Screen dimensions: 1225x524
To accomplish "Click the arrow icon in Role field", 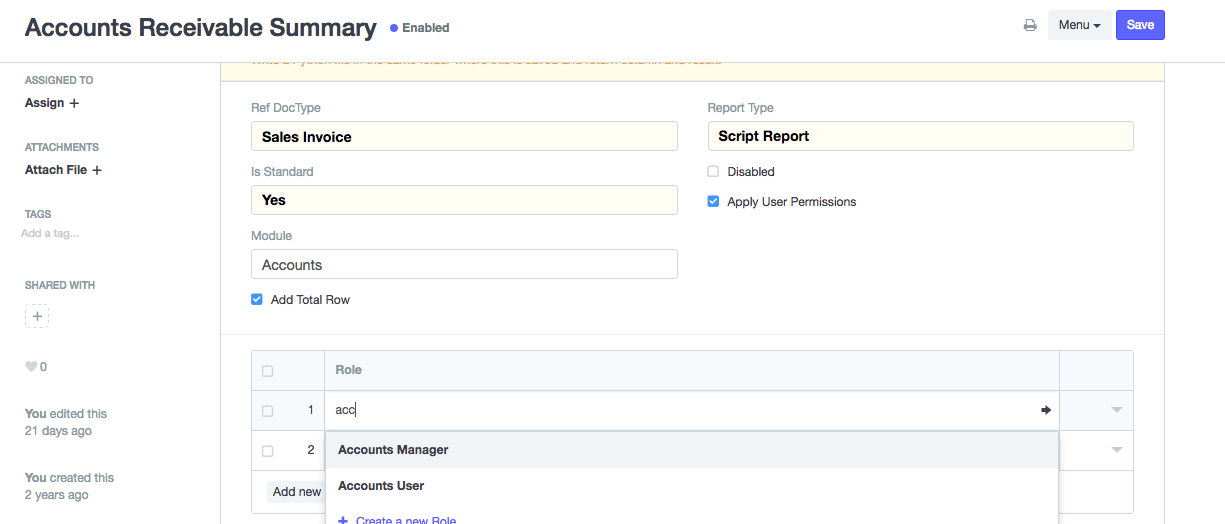I will click(1046, 410).
